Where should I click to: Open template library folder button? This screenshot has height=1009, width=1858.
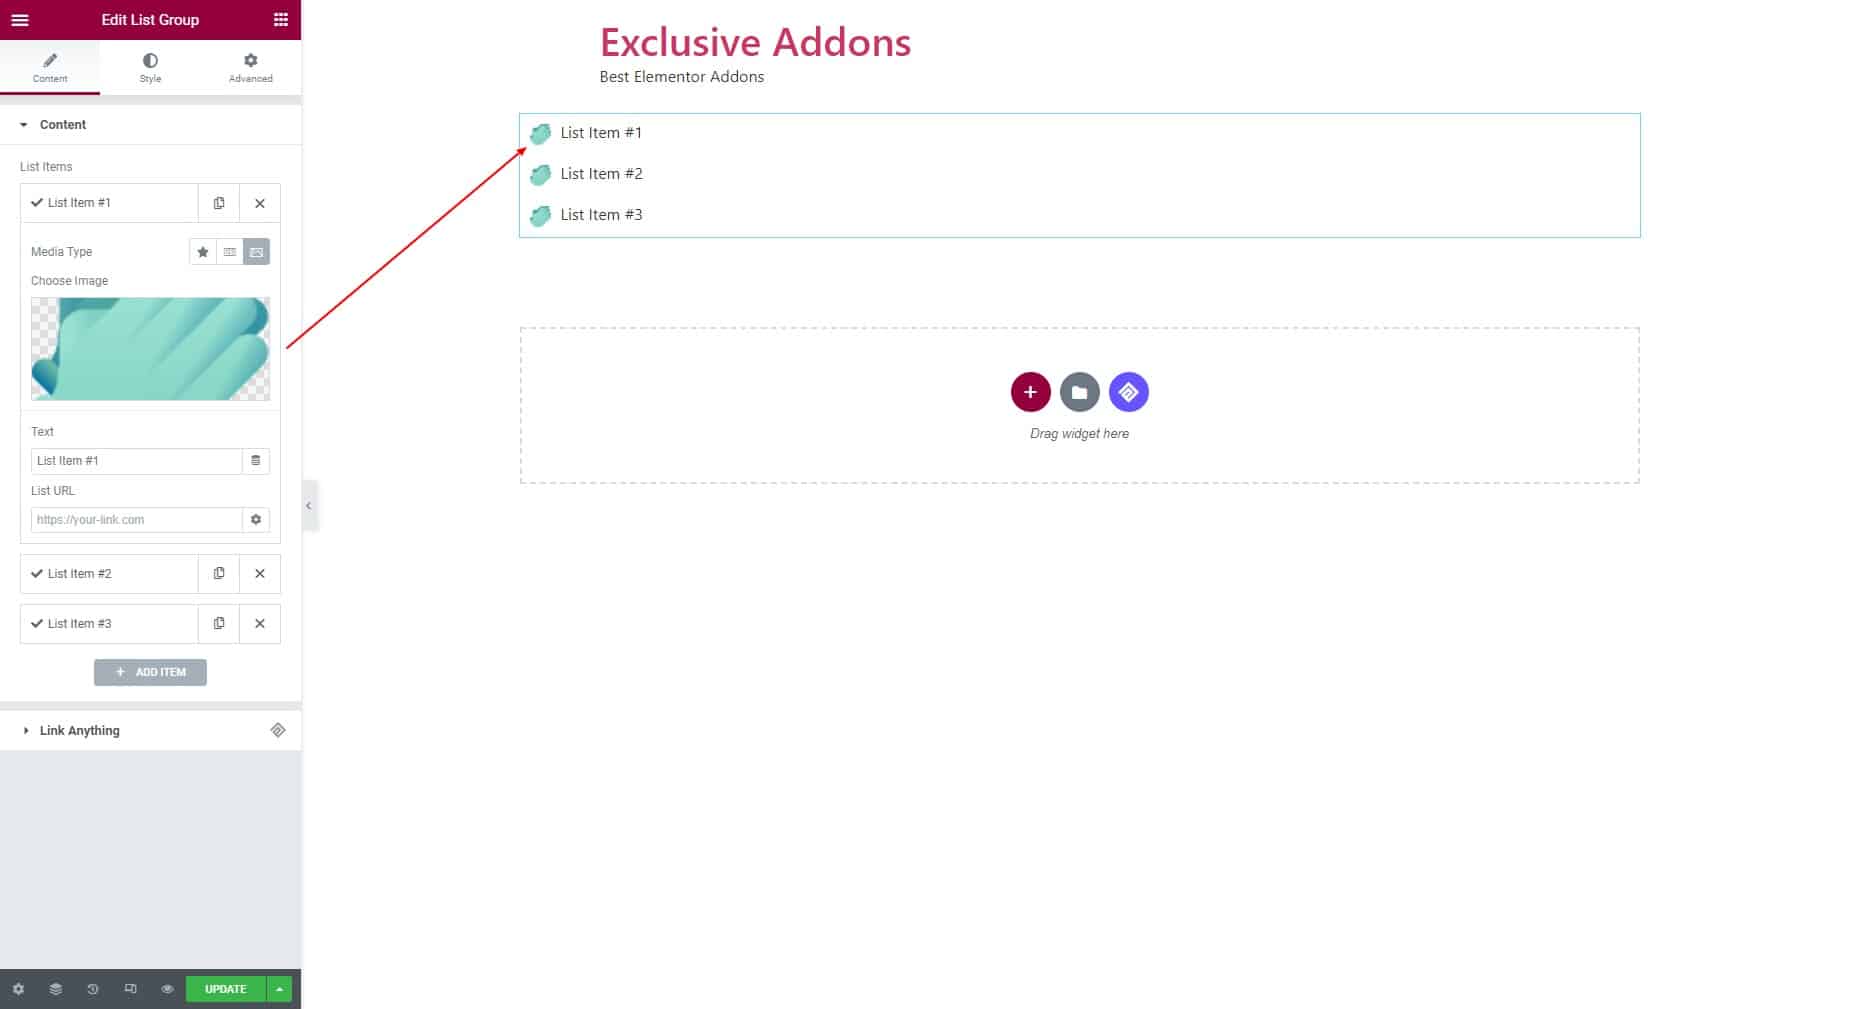pyautogui.click(x=1079, y=392)
